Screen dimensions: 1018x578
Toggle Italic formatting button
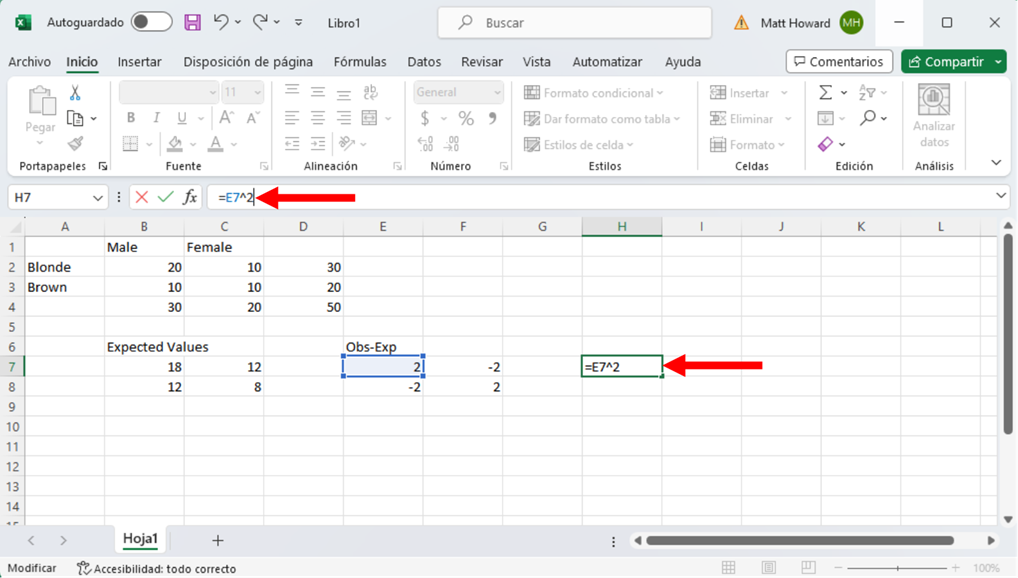coord(156,118)
